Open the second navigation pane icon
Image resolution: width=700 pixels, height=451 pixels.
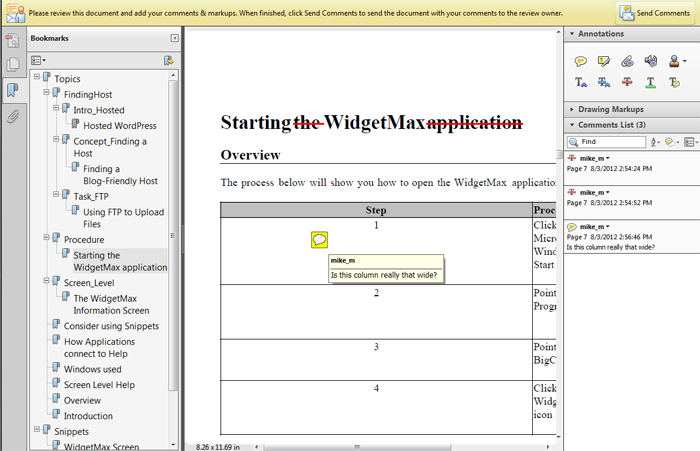point(12,65)
